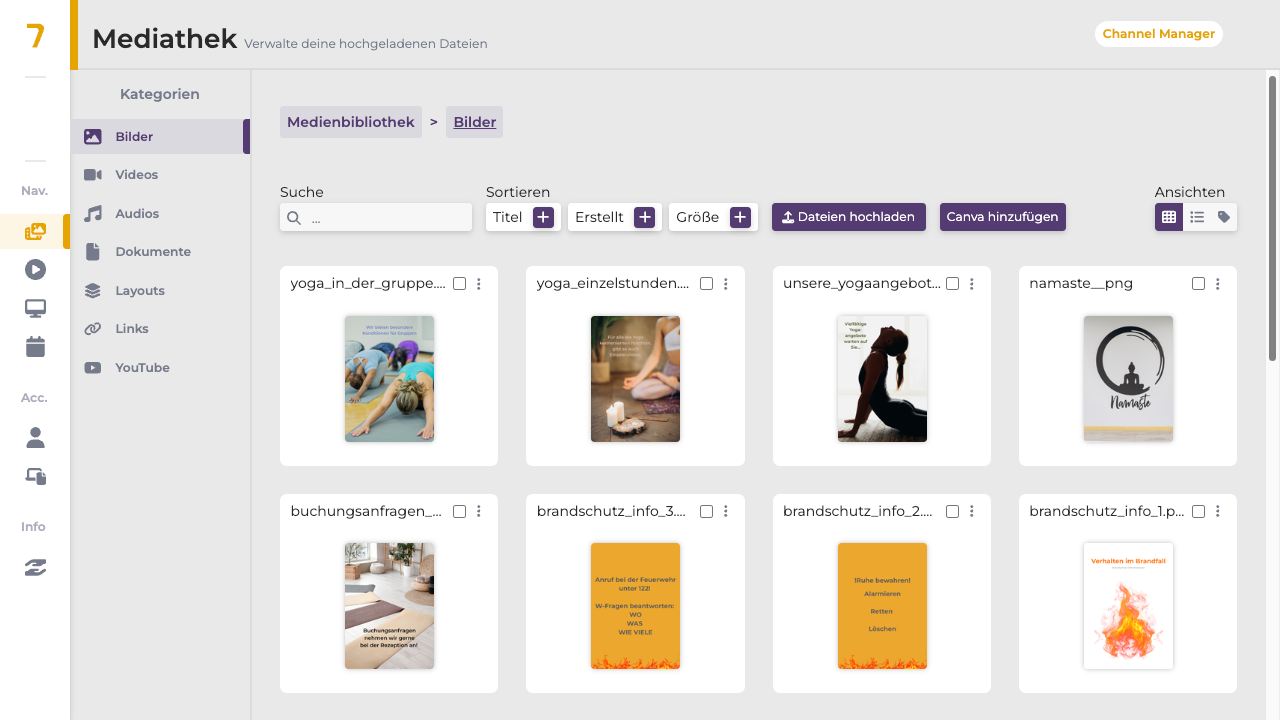1280x720 pixels.
Task: Select checkbox for yoga_einzelstunden
Action: tap(706, 284)
